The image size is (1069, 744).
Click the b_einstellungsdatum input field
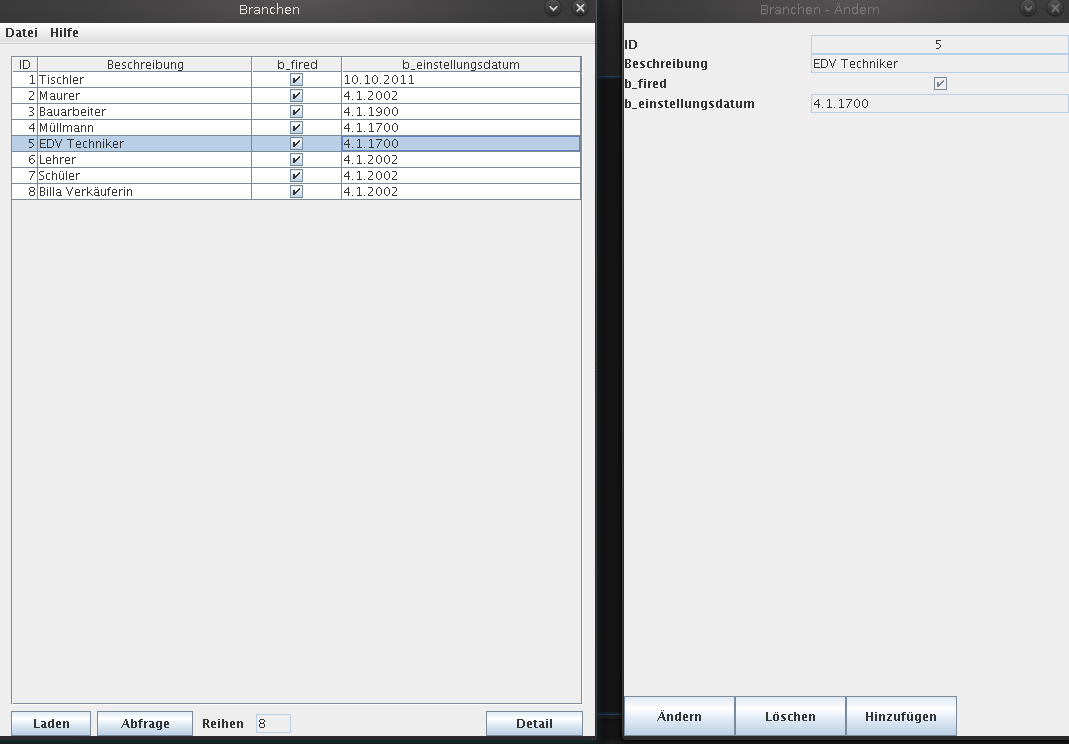(x=938, y=104)
